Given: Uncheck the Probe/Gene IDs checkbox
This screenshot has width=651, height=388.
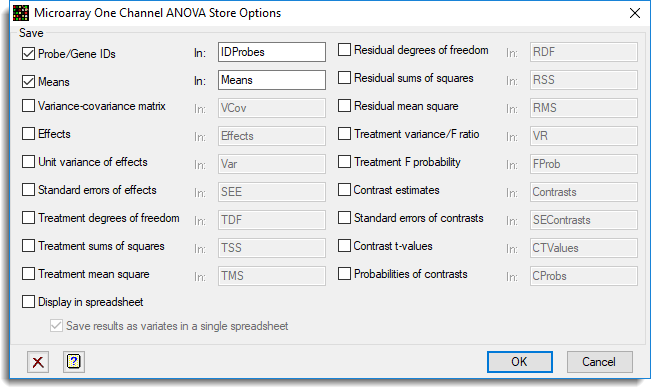Looking at the screenshot, I should (x=28, y=54).
